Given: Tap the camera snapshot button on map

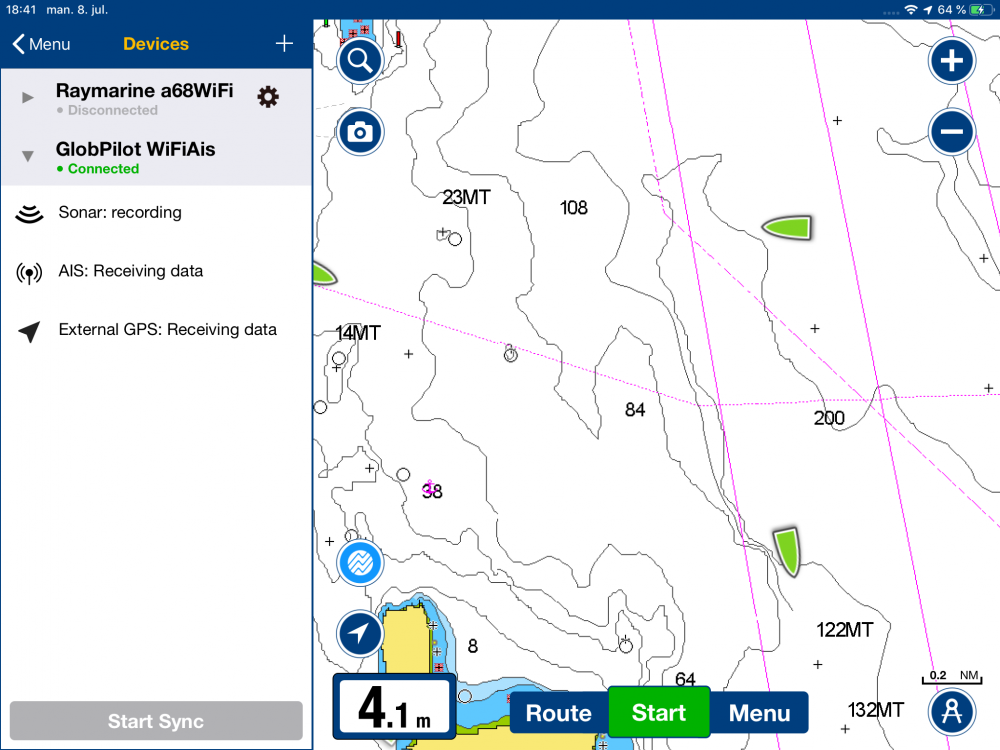Looking at the screenshot, I should tap(360, 132).
